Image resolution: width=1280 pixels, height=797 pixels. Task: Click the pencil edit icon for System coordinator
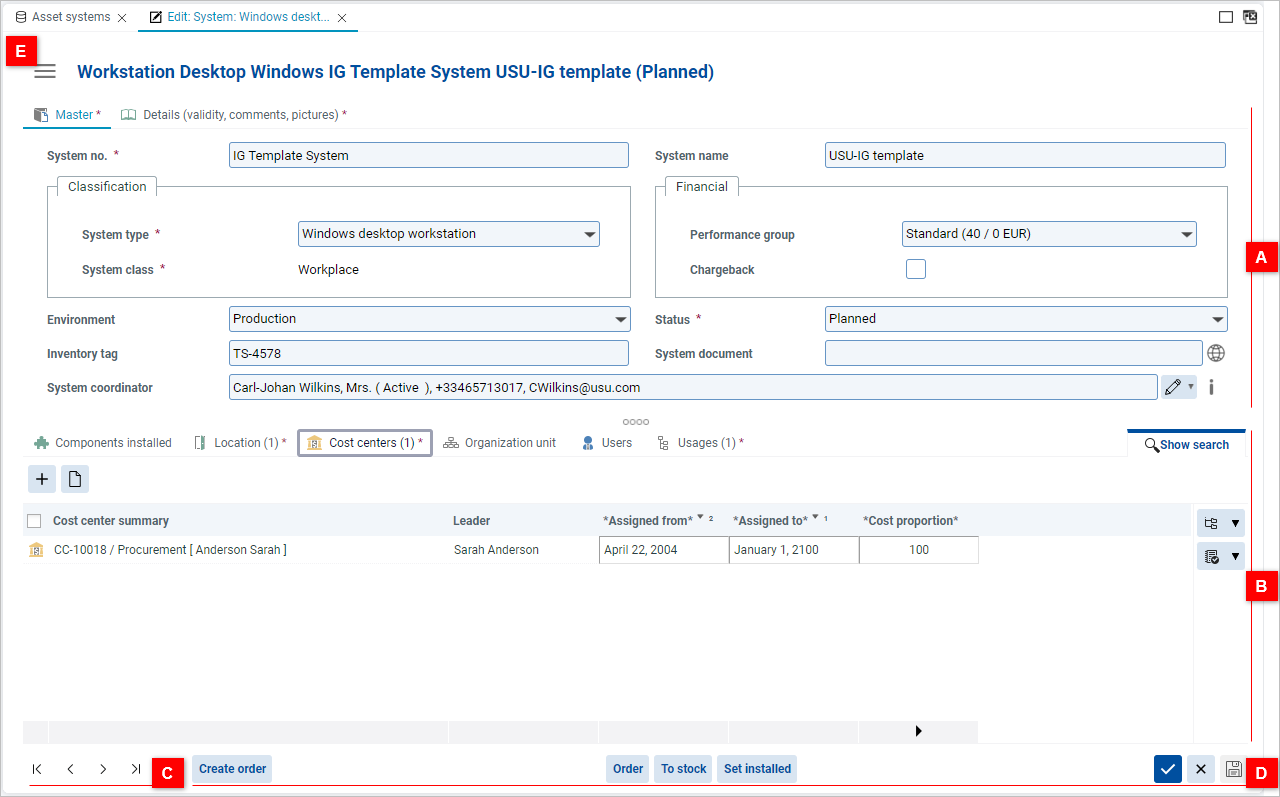[x=1173, y=387]
